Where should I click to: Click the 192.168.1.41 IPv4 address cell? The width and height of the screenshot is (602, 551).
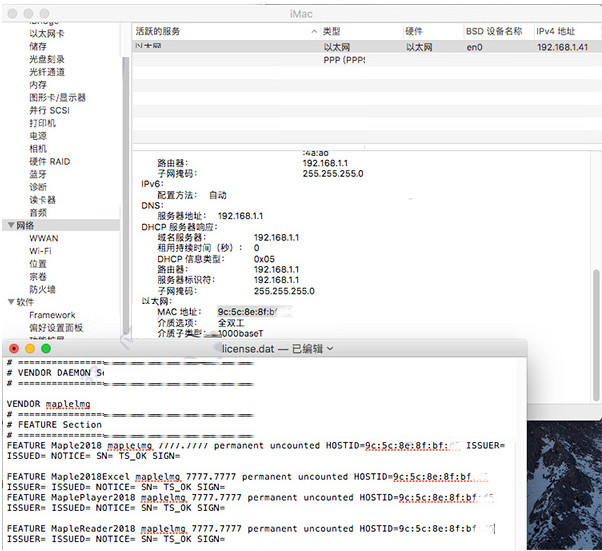click(562, 47)
